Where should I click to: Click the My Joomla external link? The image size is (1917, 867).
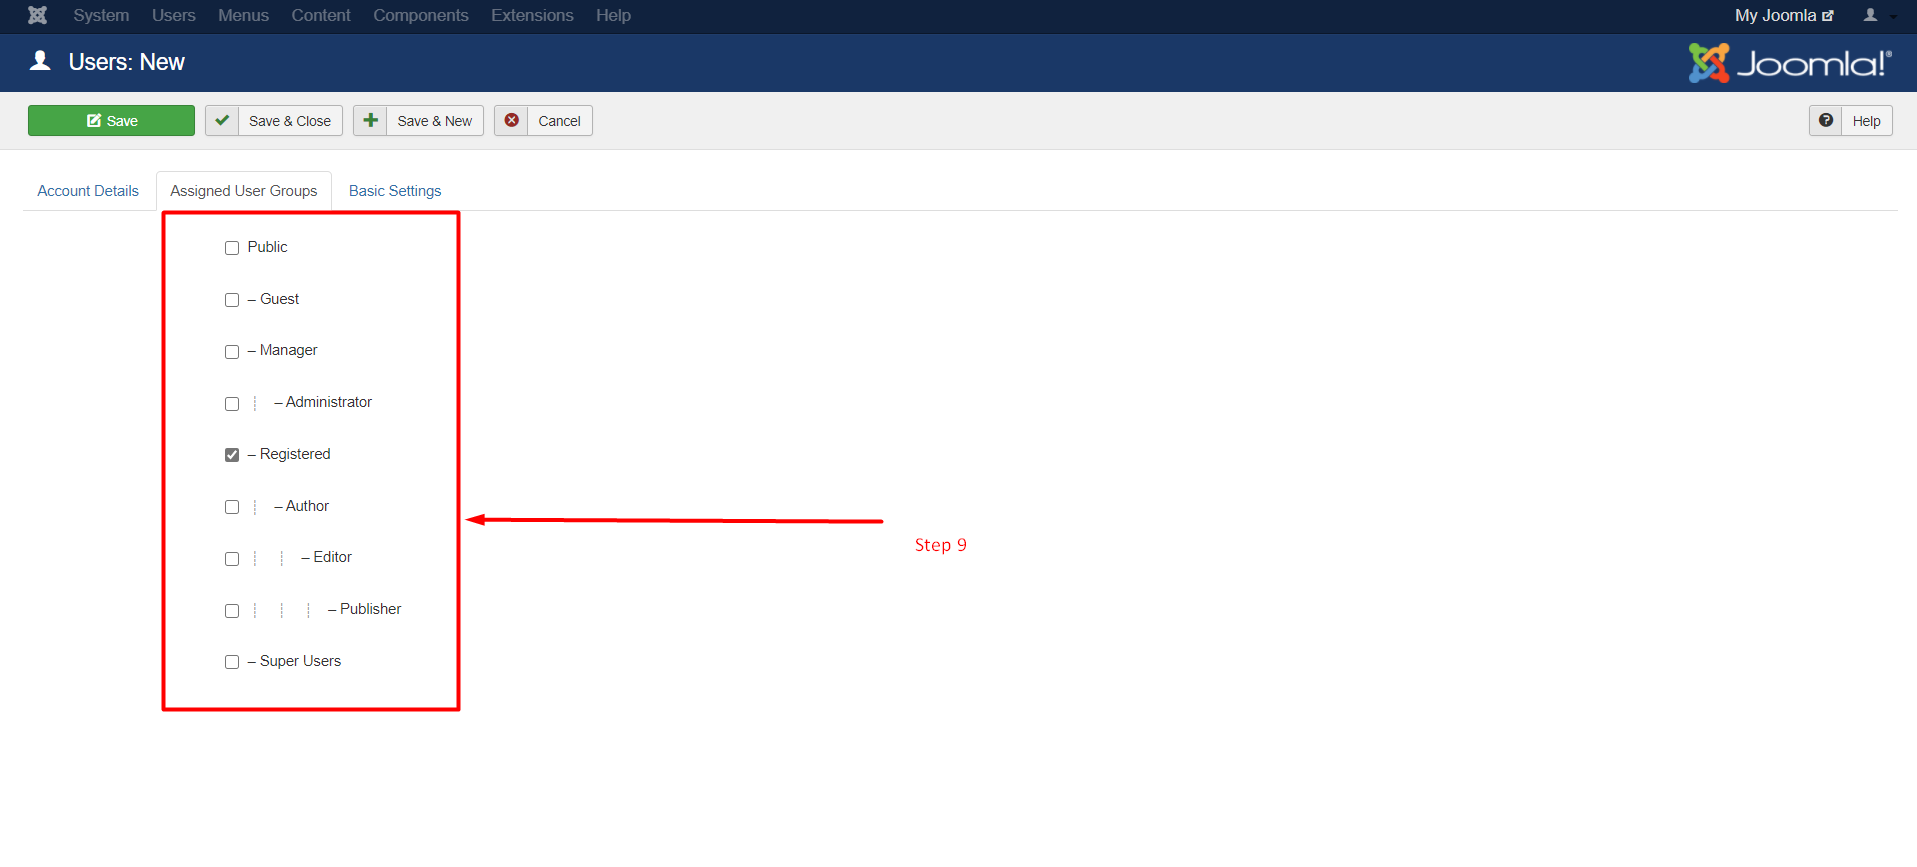(1784, 15)
